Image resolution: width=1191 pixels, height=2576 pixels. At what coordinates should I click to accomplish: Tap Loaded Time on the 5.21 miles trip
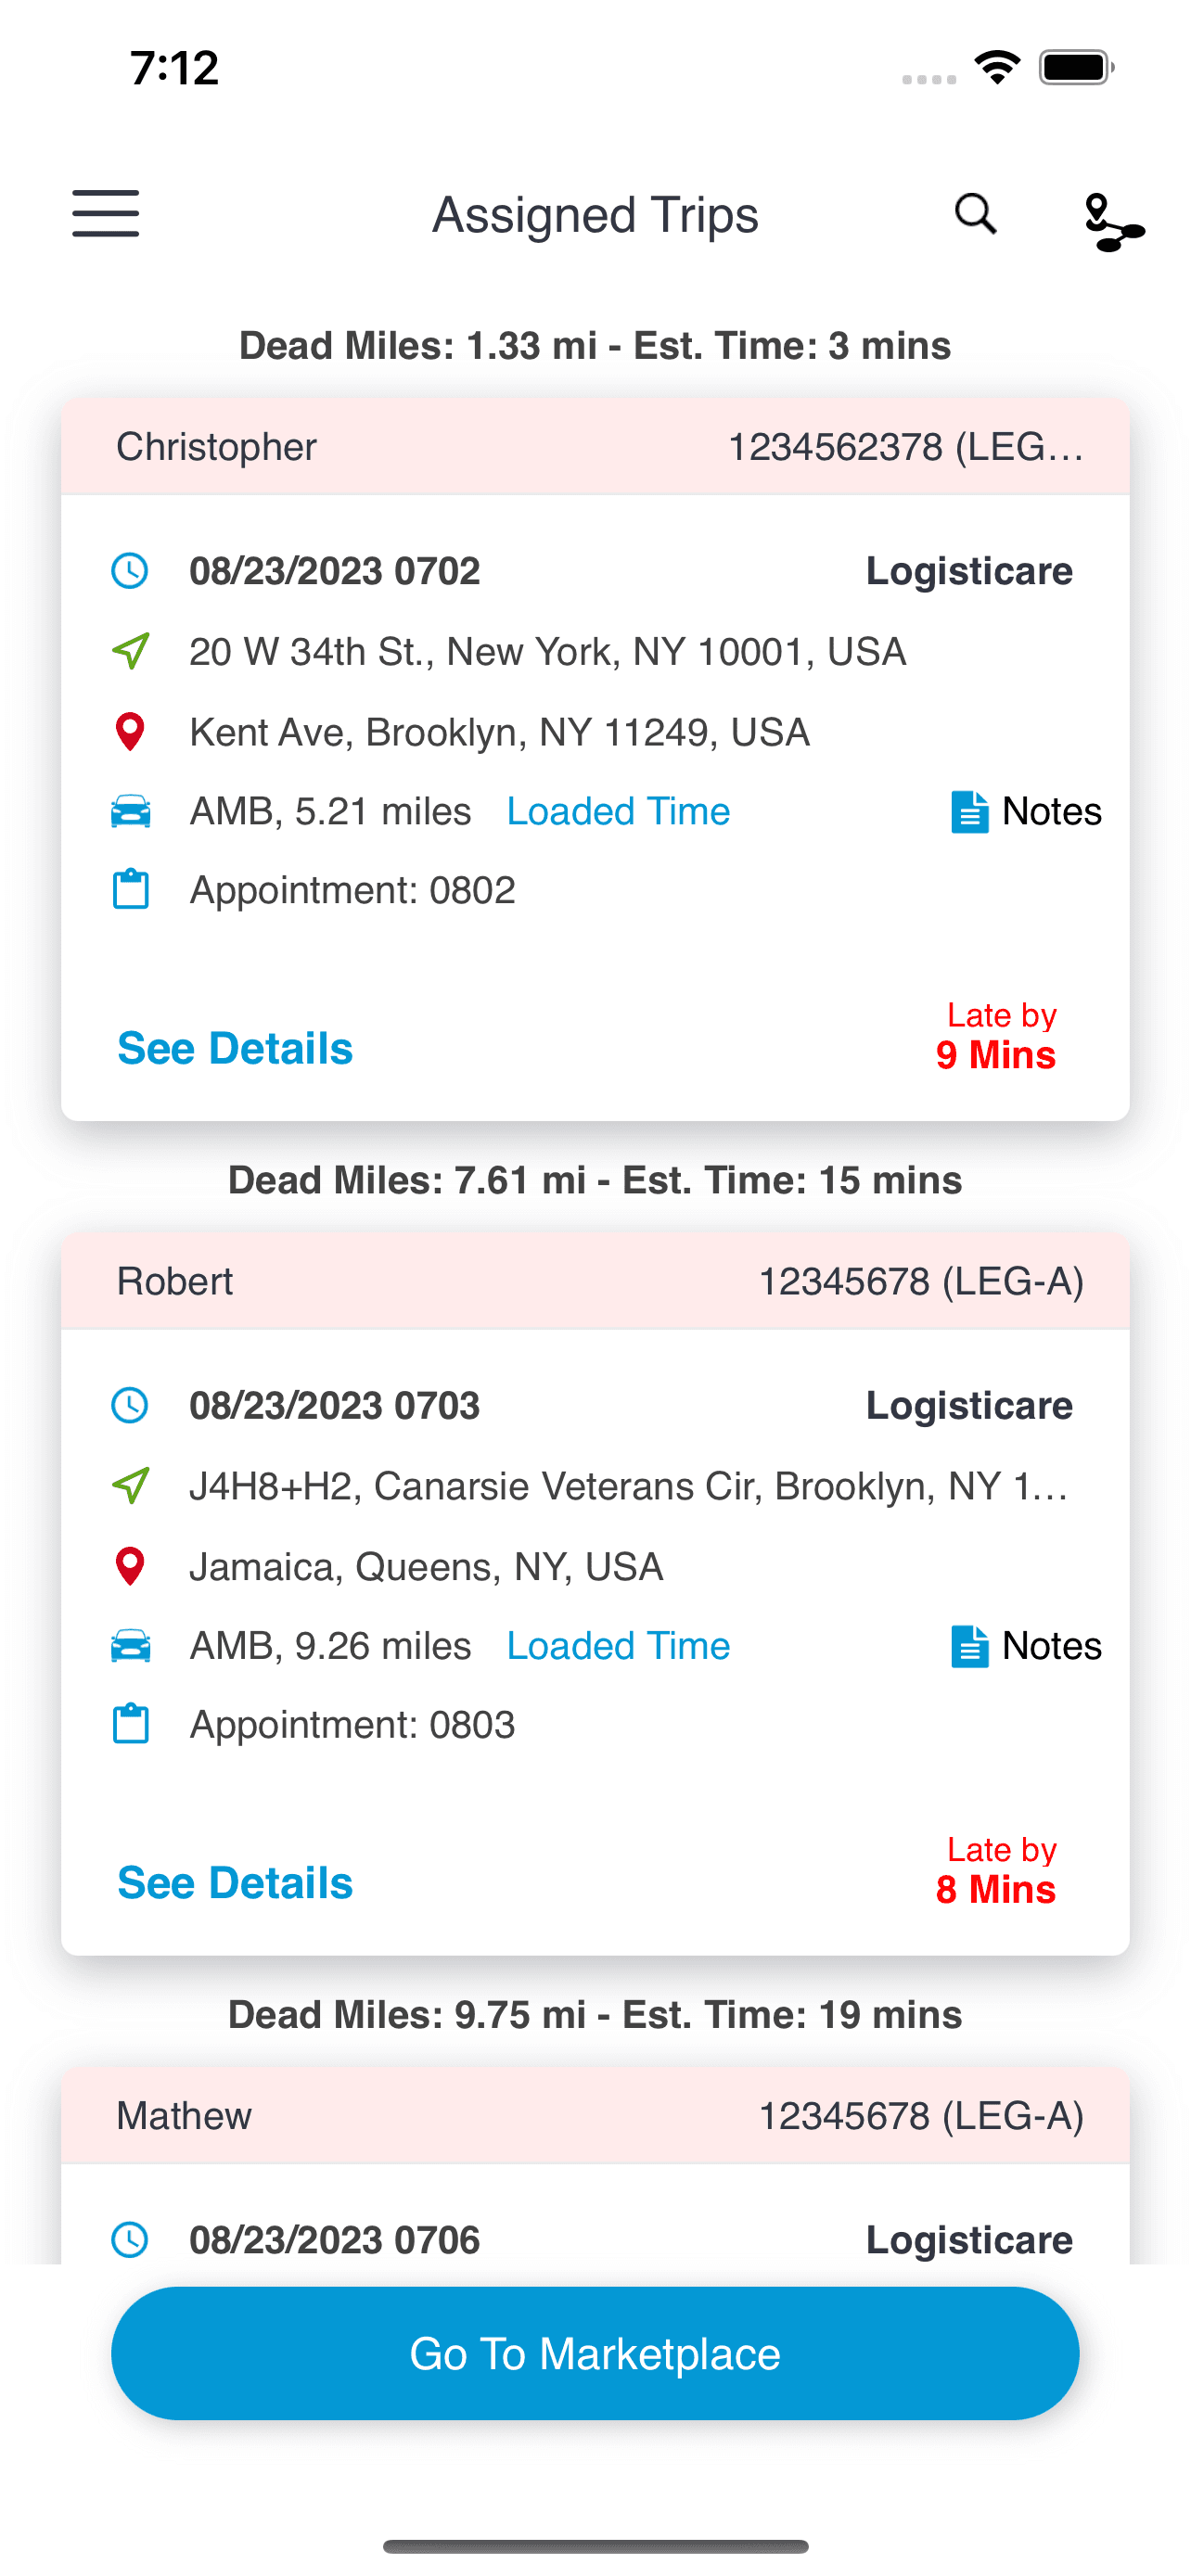(x=618, y=811)
